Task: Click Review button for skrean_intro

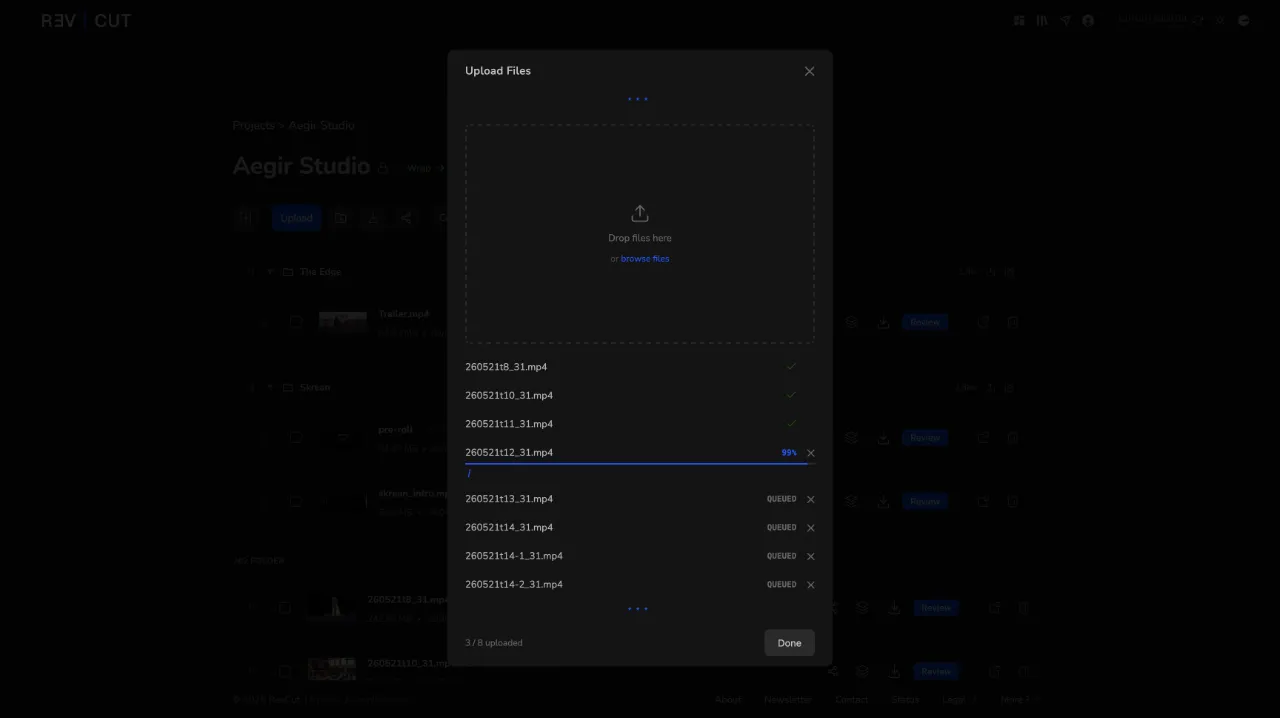Action: tap(925, 502)
